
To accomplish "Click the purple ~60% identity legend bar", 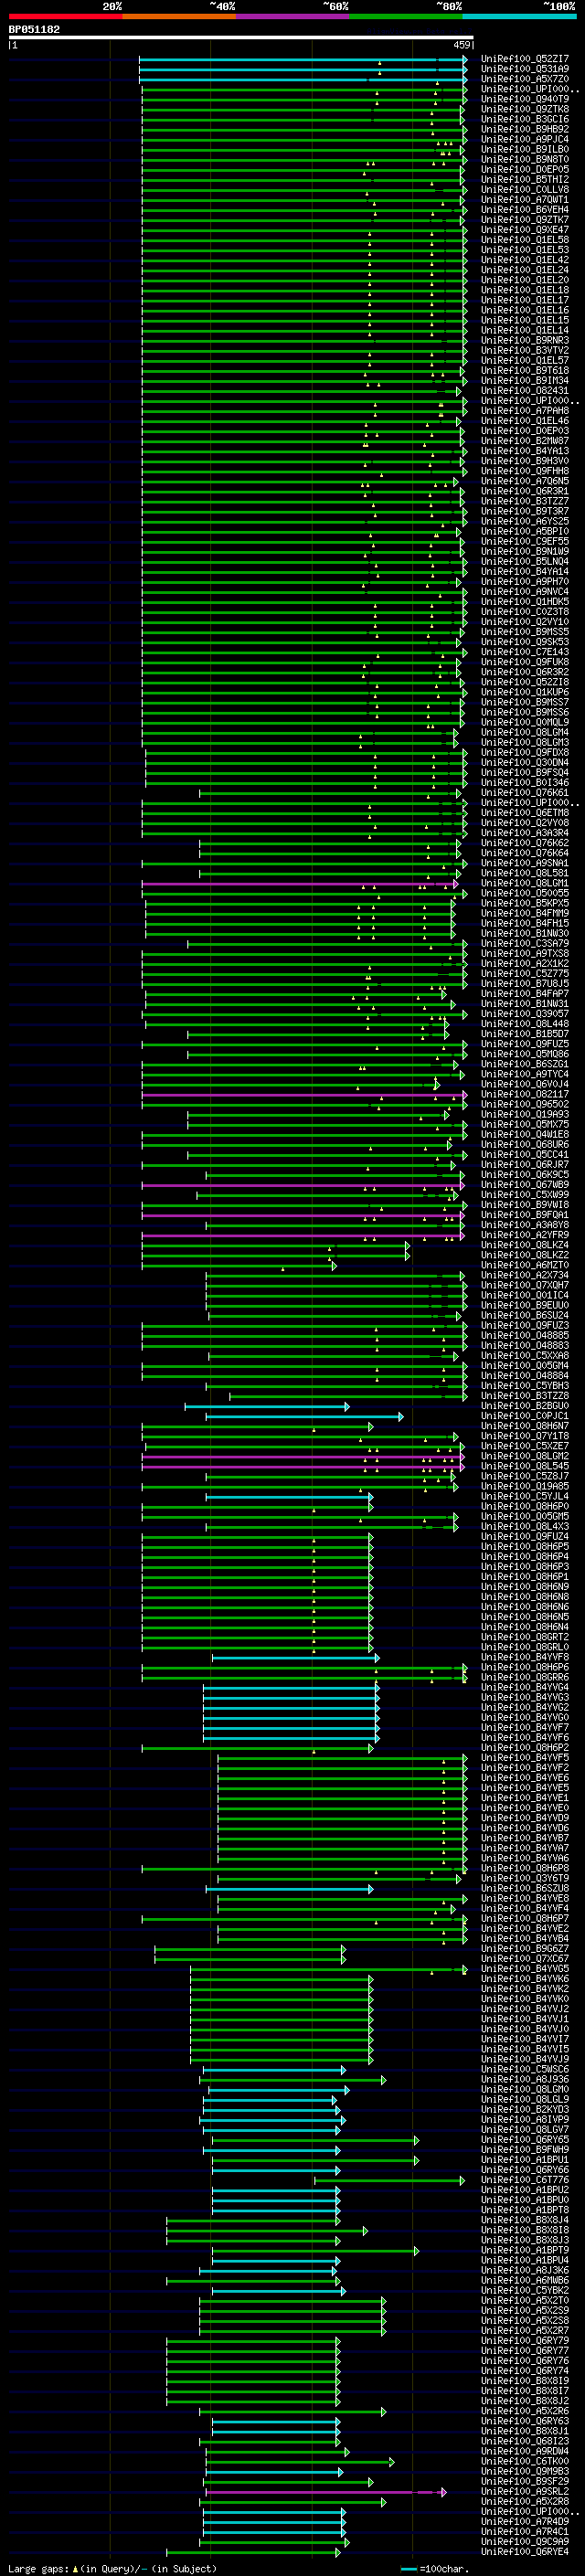I will click(291, 16).
